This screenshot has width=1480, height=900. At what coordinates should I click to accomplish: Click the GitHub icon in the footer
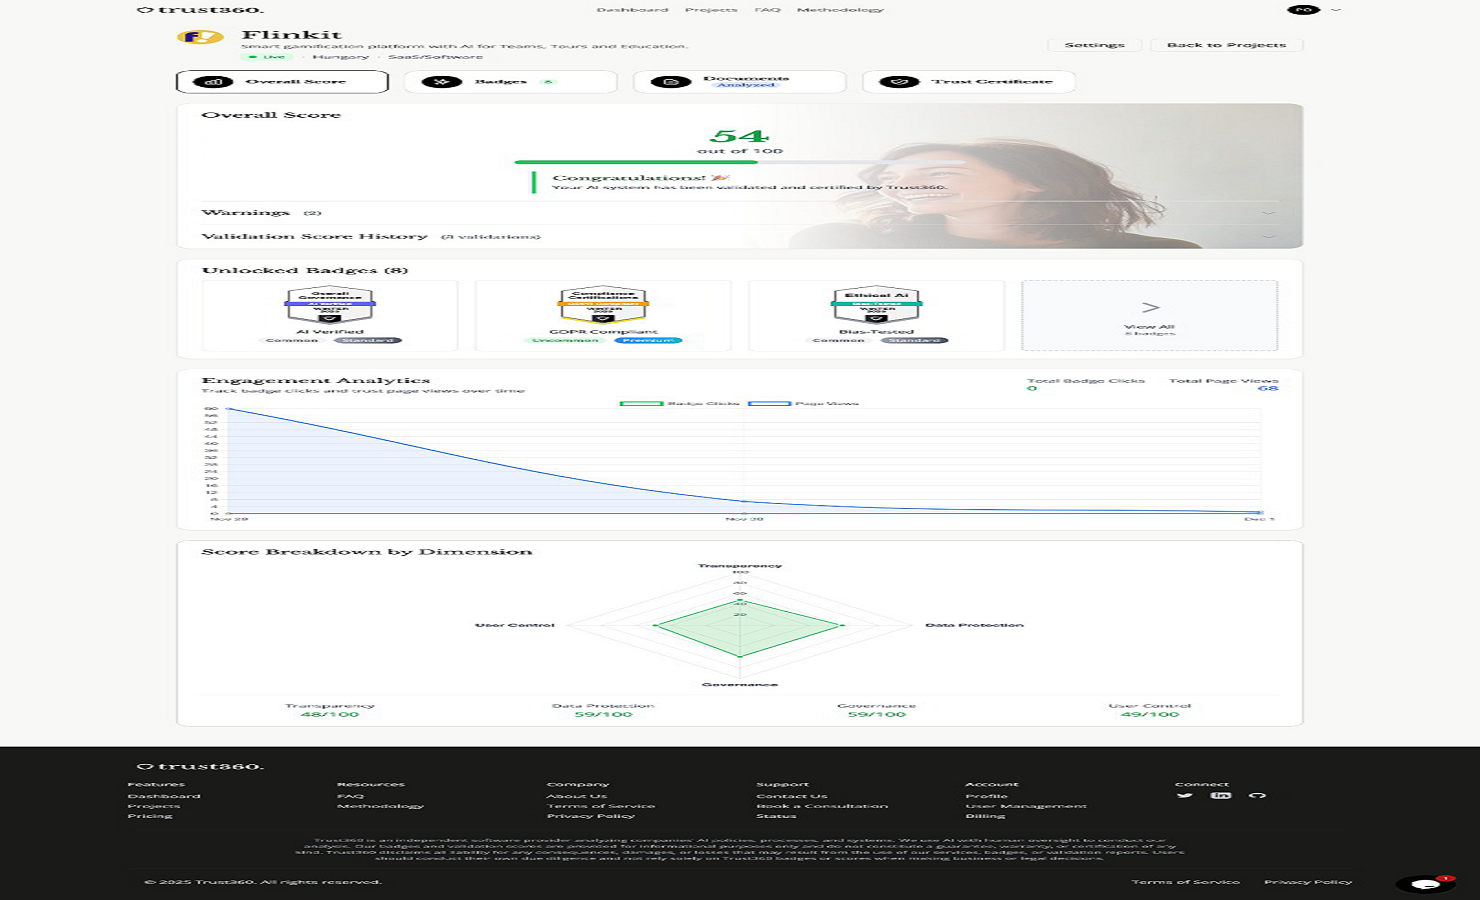pyautogui.click(x=1257, y=795)
